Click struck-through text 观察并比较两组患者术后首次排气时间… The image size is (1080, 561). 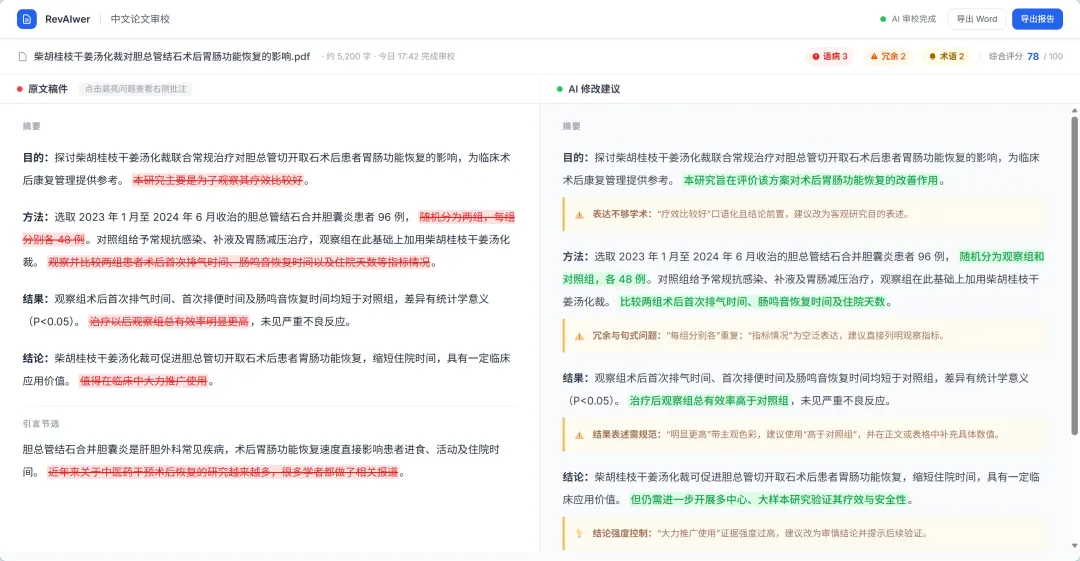[239, 263]
